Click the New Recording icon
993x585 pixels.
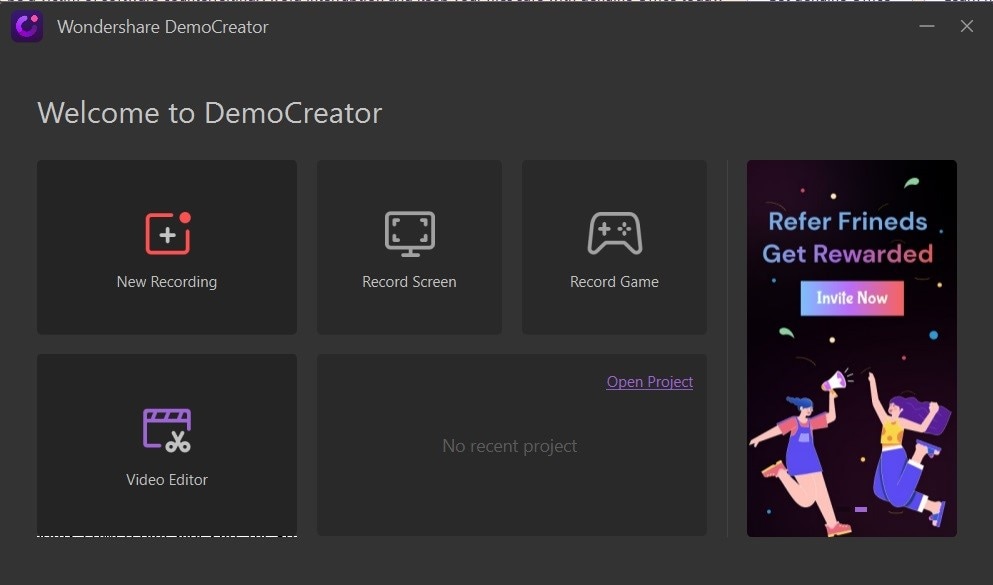coord(168,233)
